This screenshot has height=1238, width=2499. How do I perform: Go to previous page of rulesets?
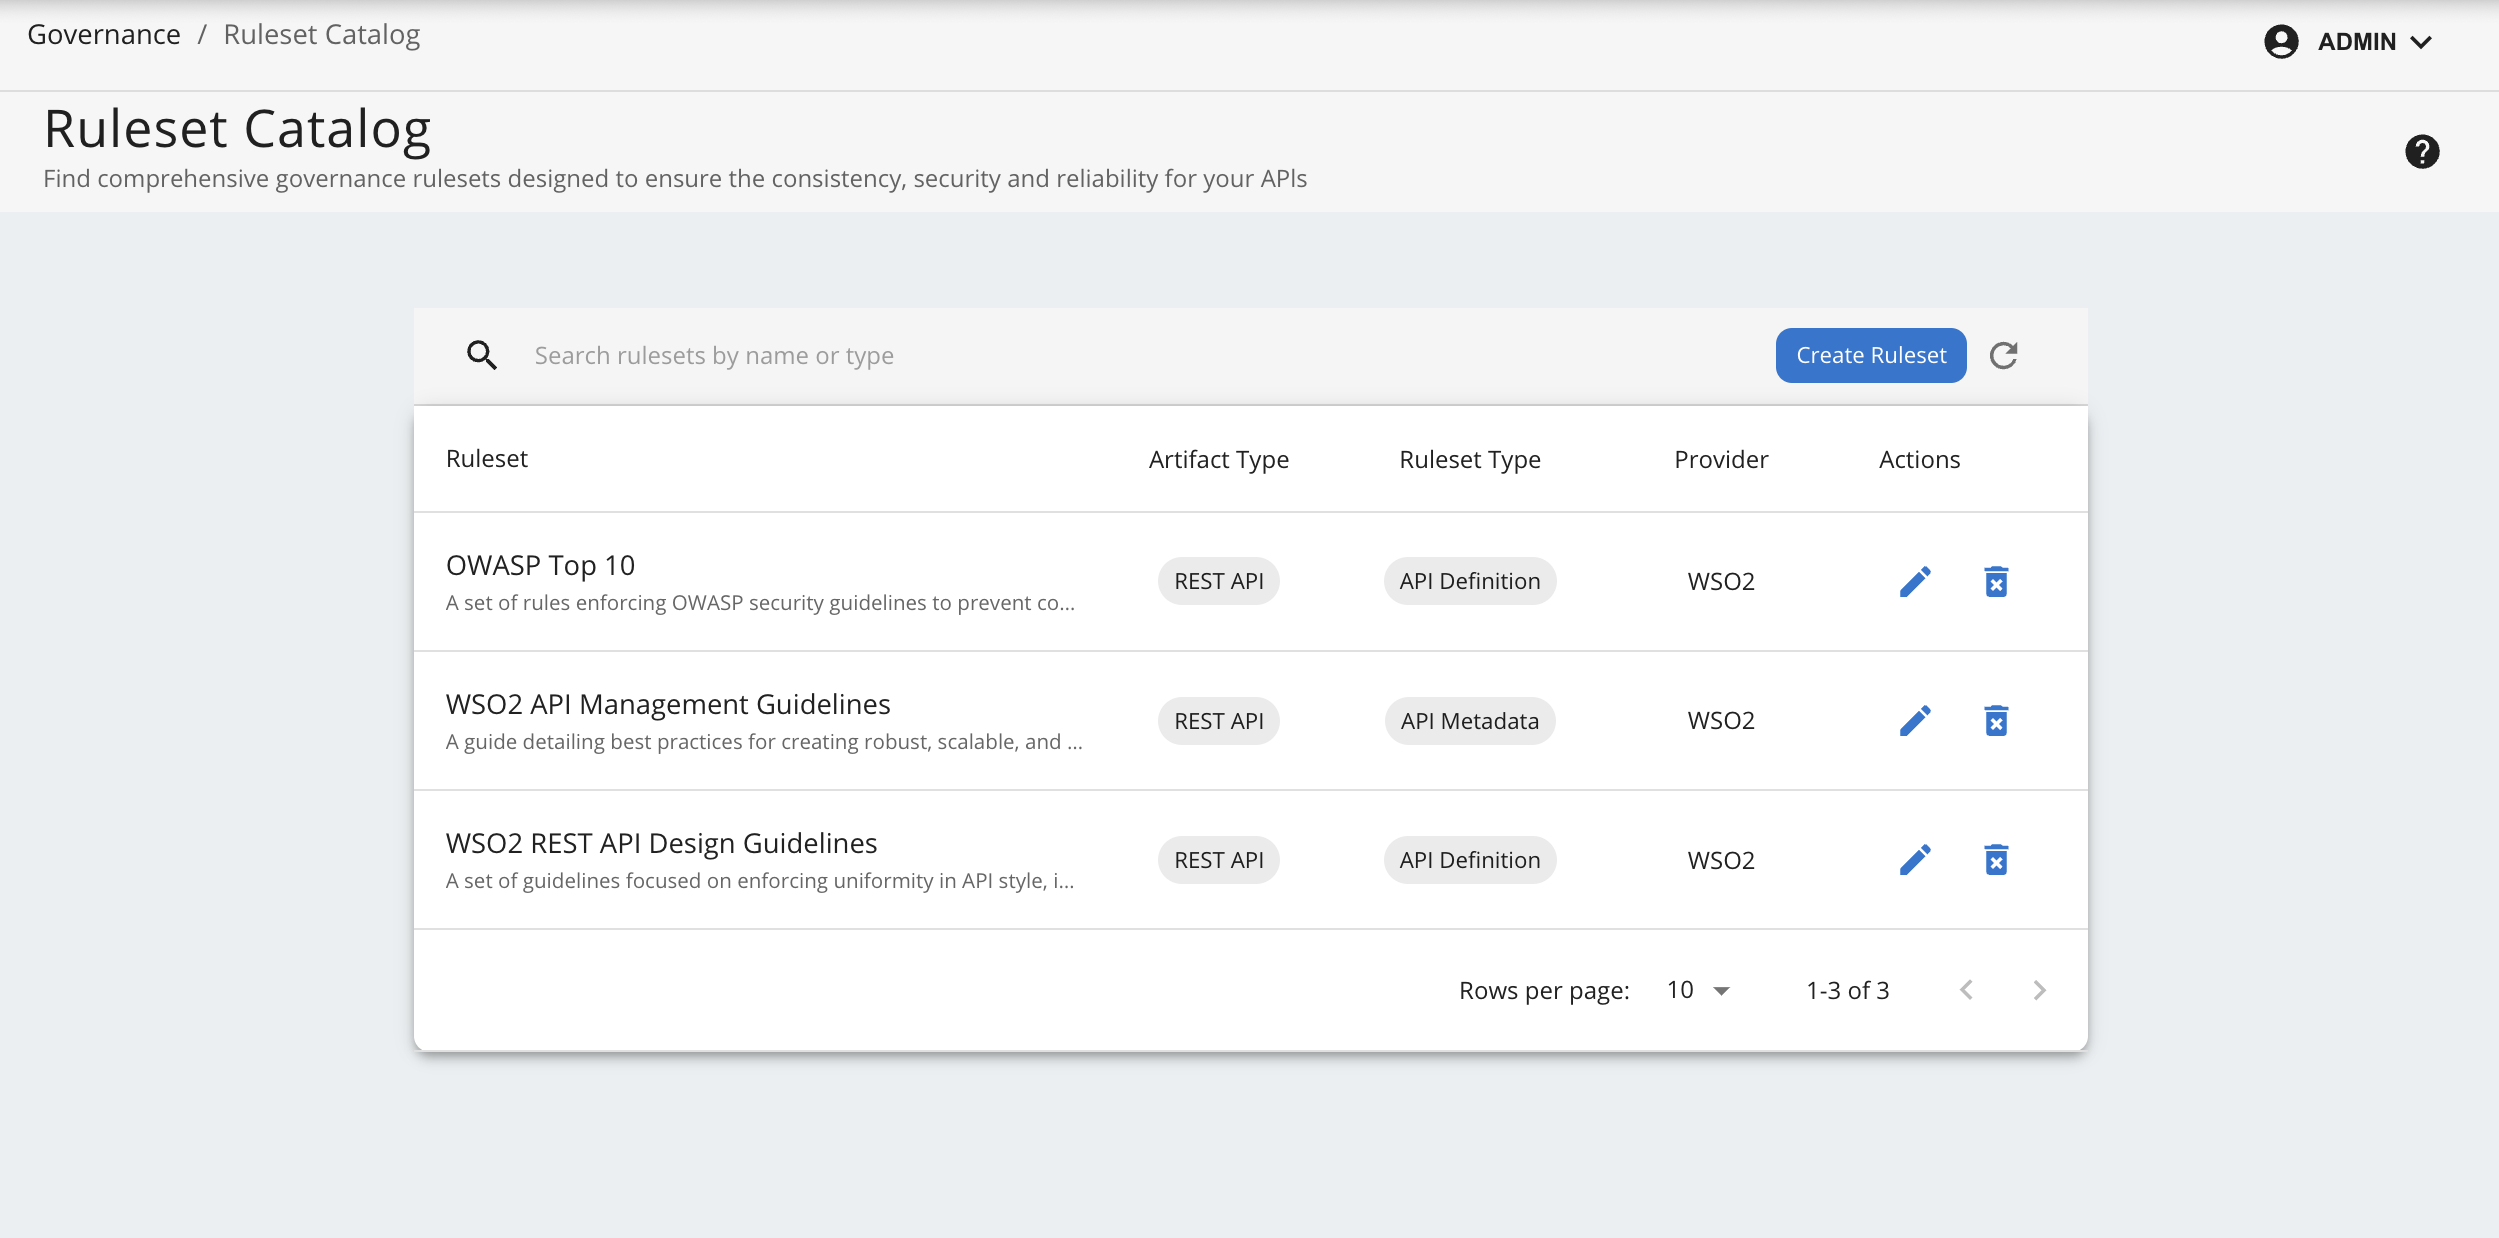pos(1967,991)
